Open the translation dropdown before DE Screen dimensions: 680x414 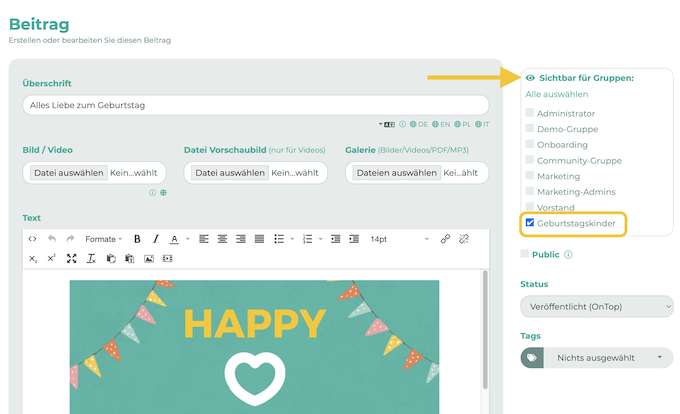(386, 124)
